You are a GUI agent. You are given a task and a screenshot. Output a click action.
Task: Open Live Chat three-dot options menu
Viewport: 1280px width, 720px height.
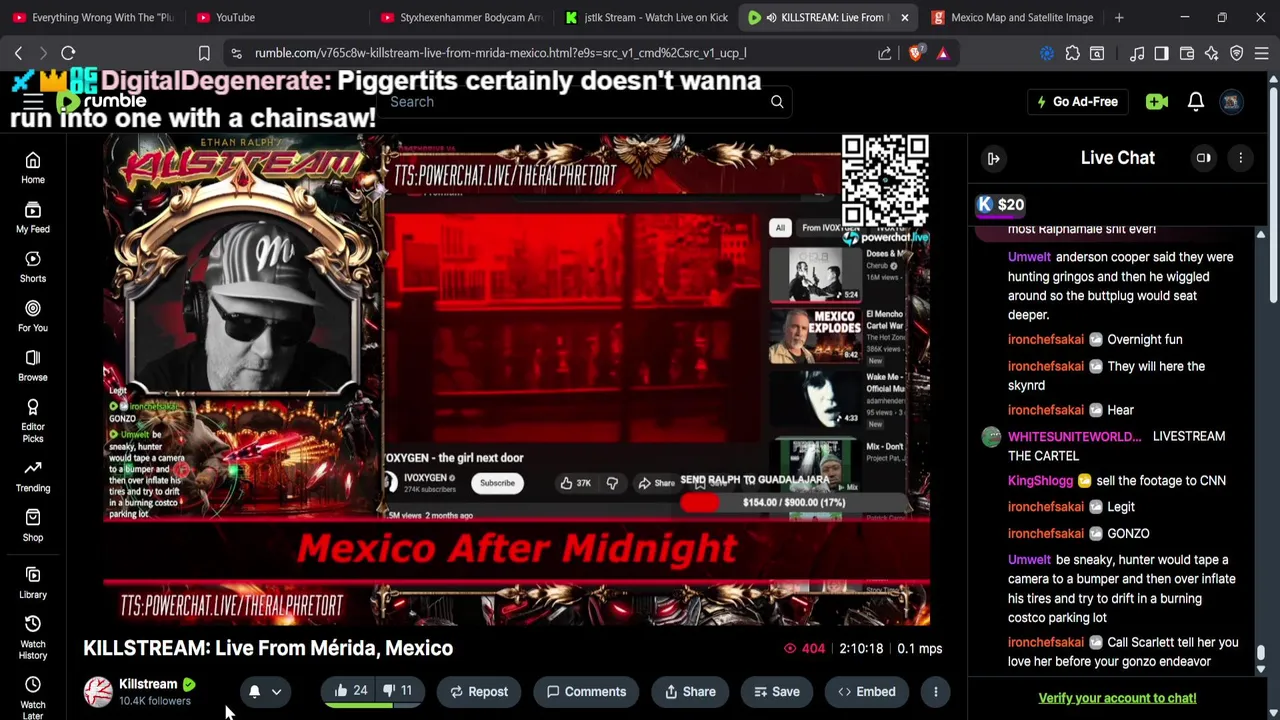(x=1240, y=158)
